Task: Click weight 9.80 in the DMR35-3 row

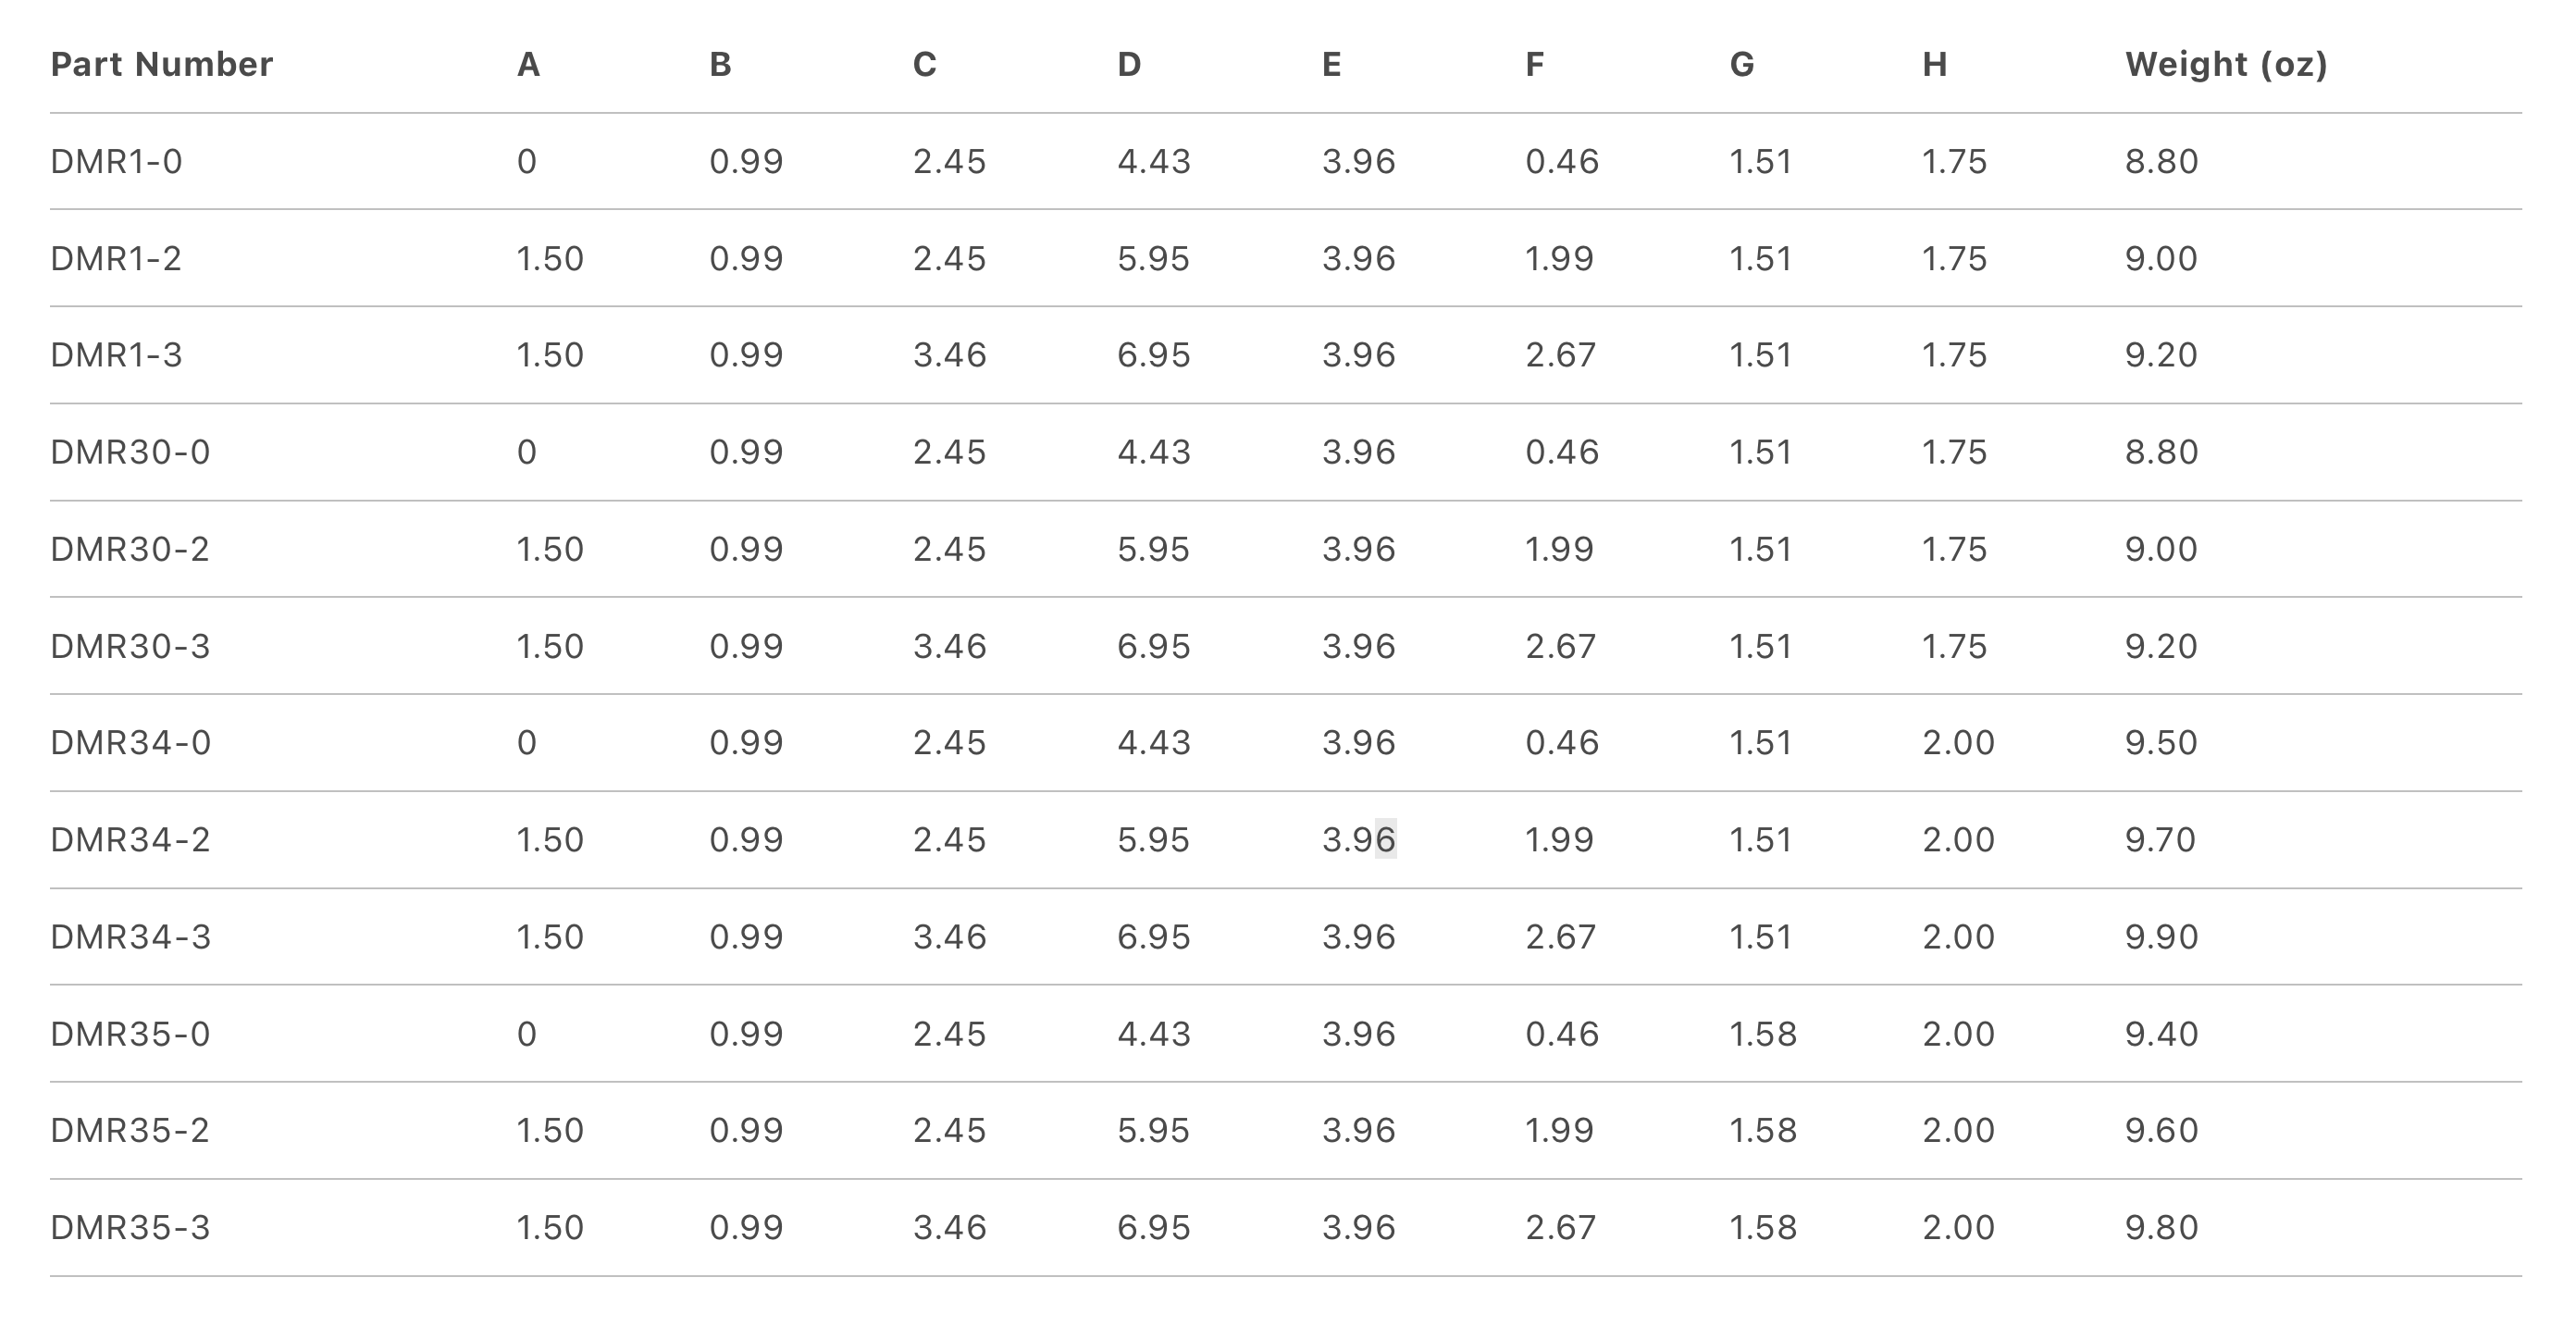Action: pyautogui.click(x=2161, y=1227)
